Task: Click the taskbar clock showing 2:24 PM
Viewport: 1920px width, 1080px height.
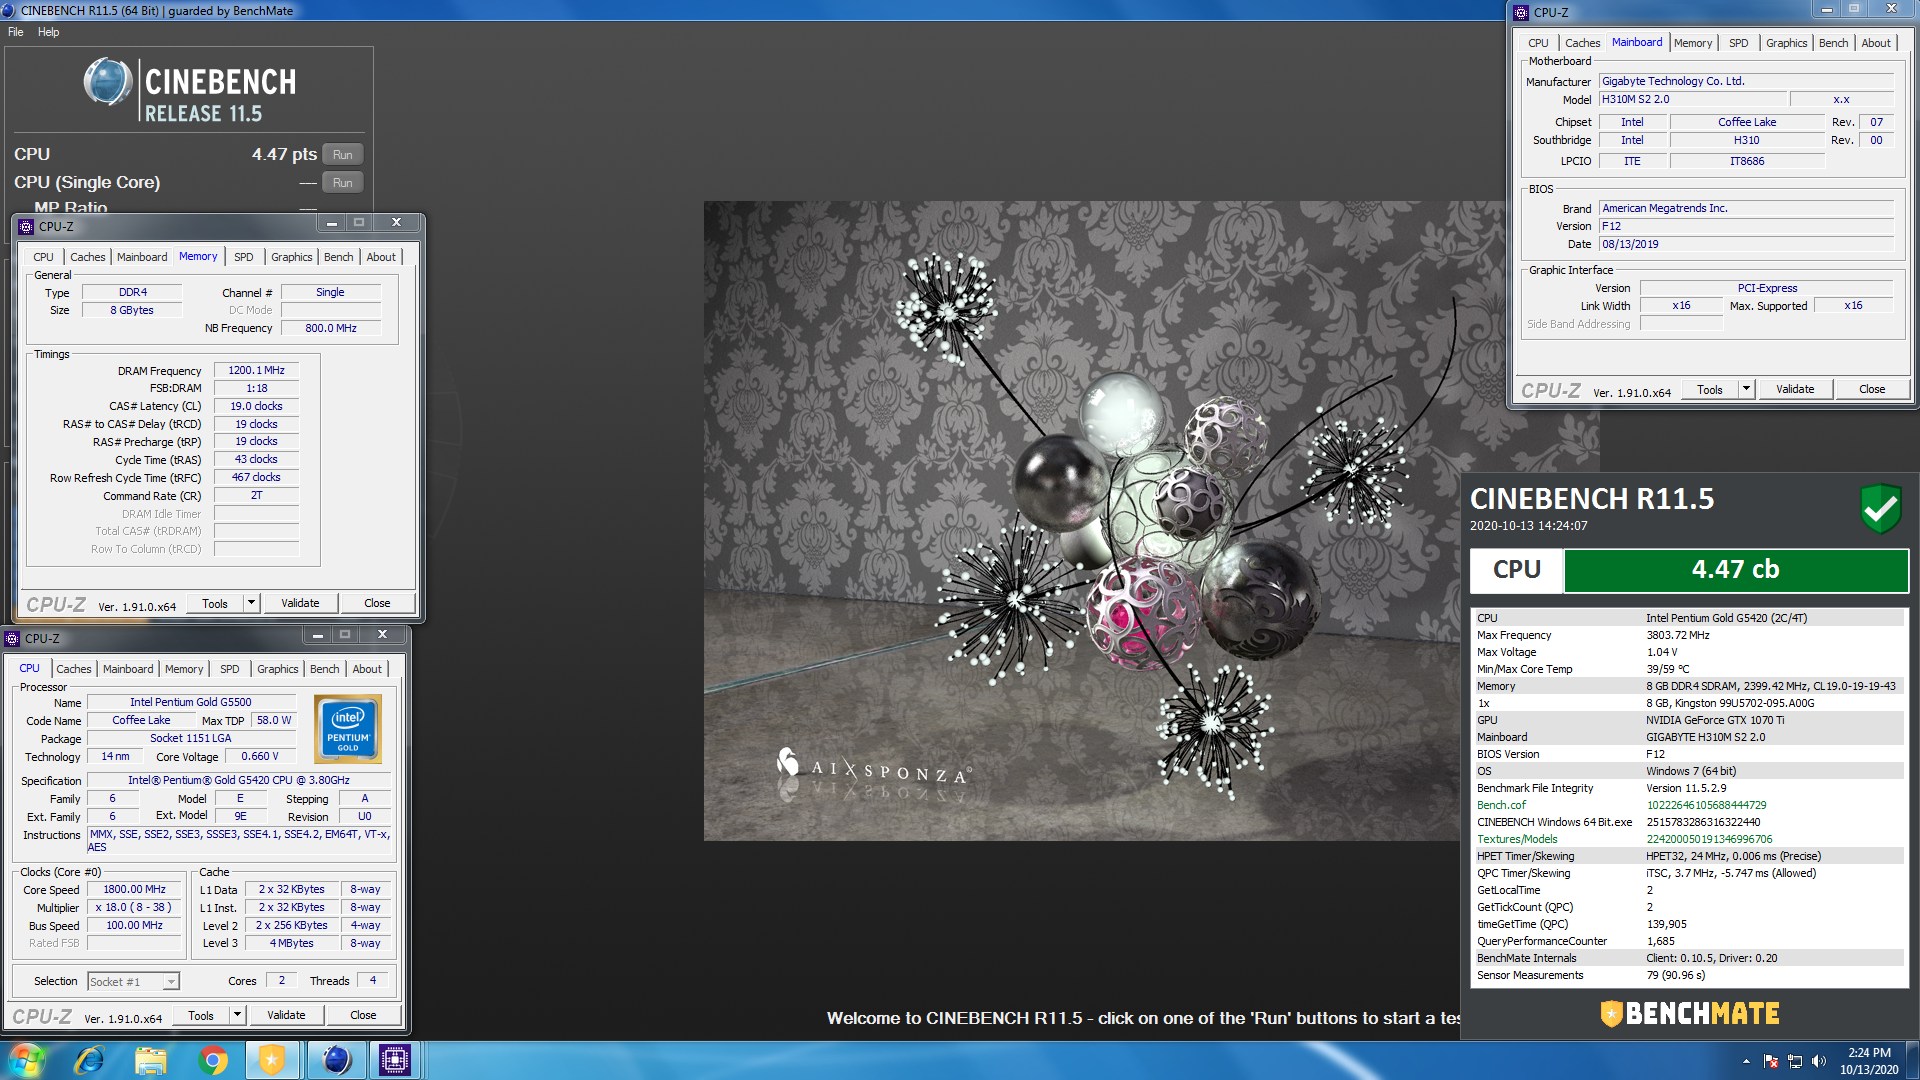Action: tap(1869, 1061)
